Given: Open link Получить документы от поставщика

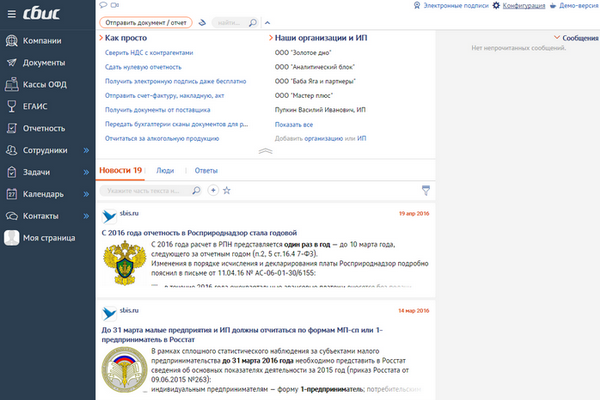Looking at the screenshot, I should click(157, 110).
